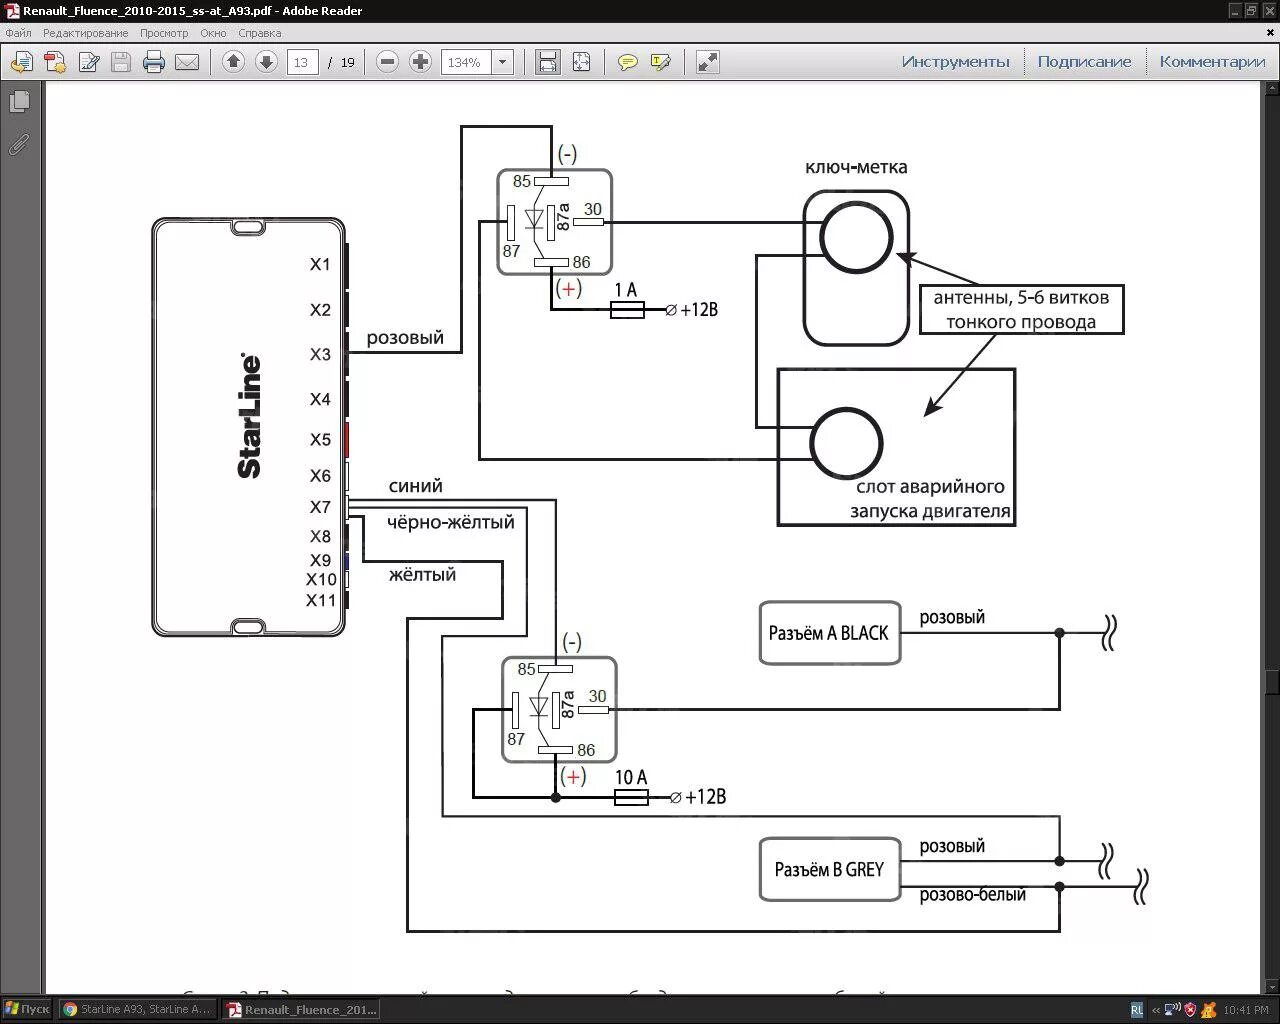This screenshot has height=1024, width=1280.
Task: Click the 10:41 PM clock
Action: coord(1246,1010)
